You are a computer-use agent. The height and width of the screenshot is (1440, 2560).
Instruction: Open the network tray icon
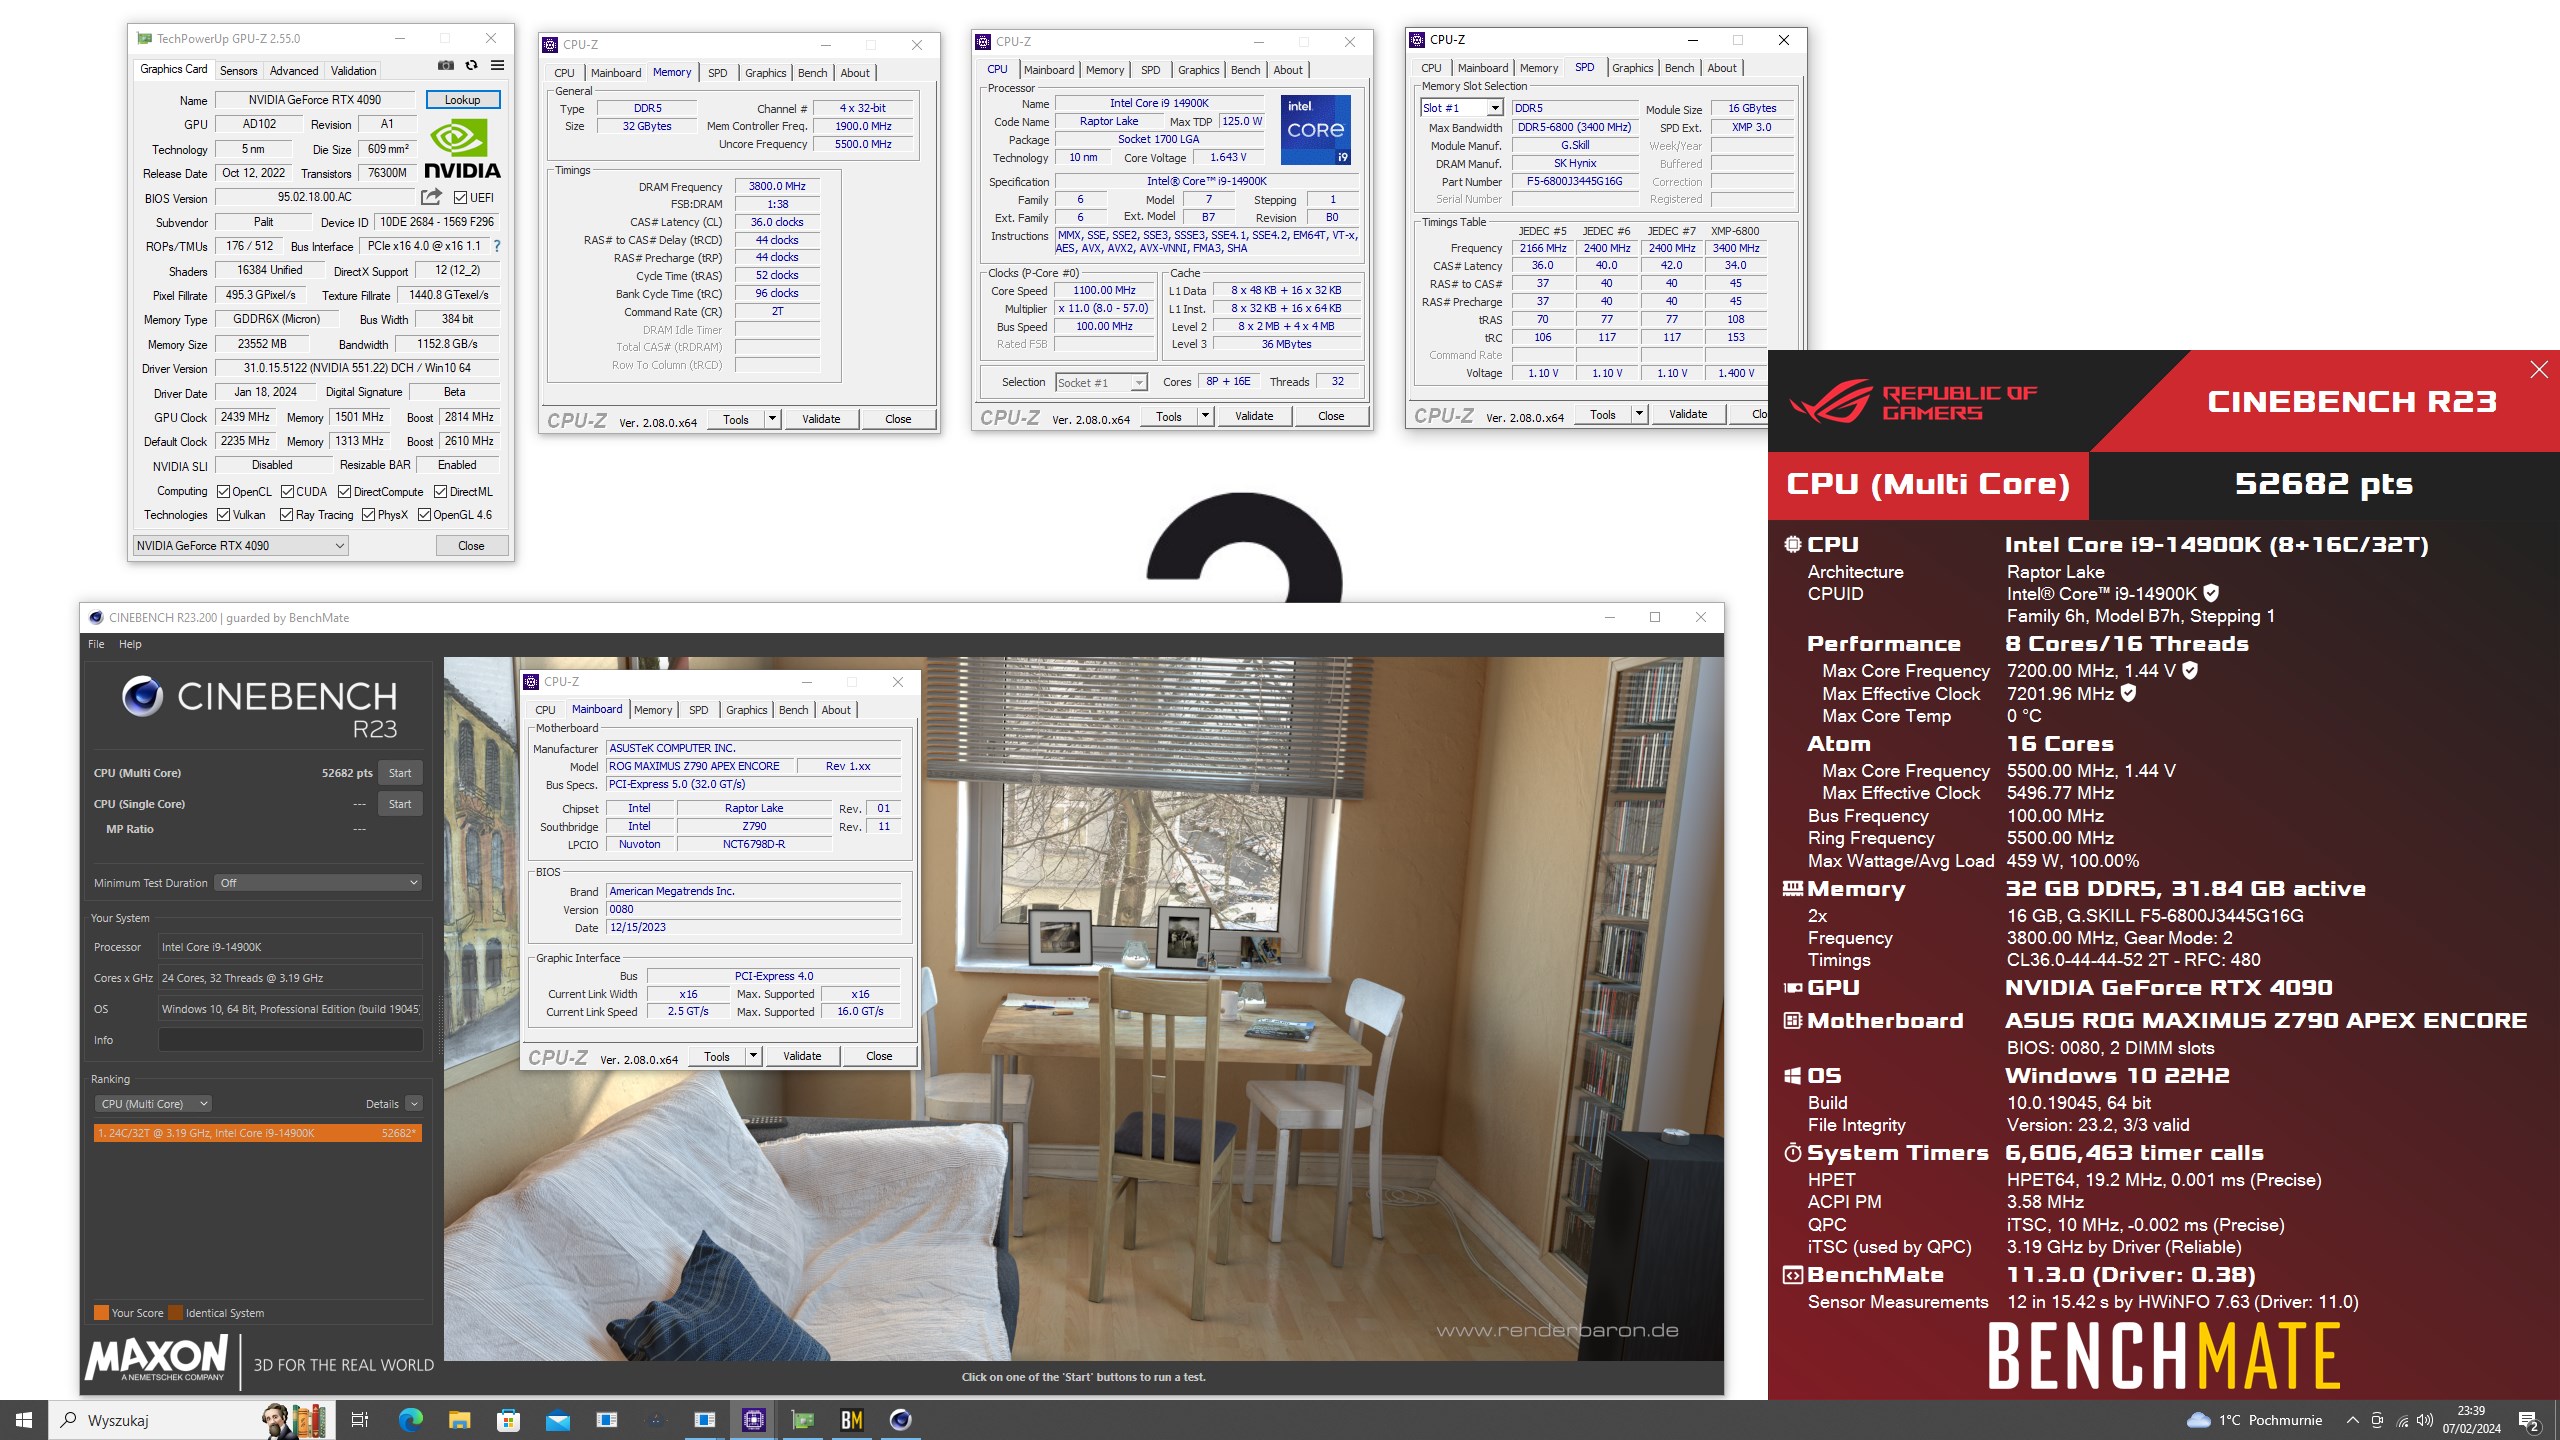pos(2402,1420)
